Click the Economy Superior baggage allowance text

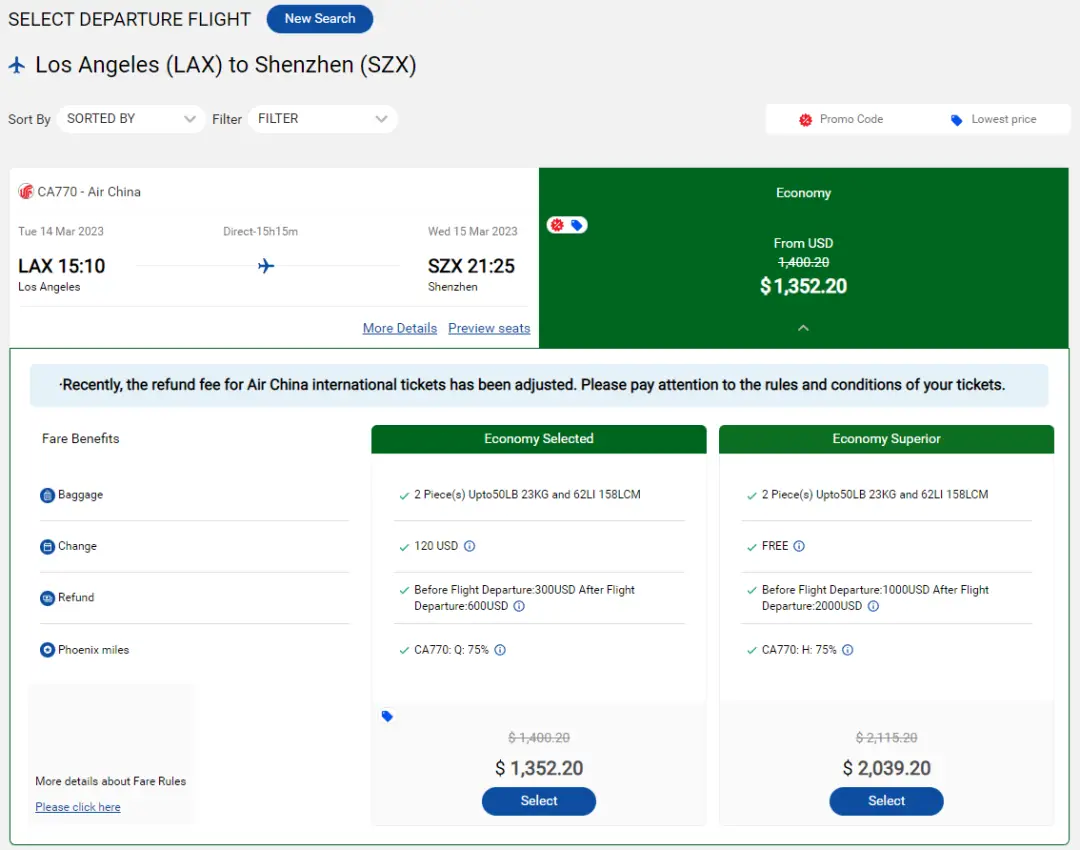pyautogui.click(x=875, y=495)
